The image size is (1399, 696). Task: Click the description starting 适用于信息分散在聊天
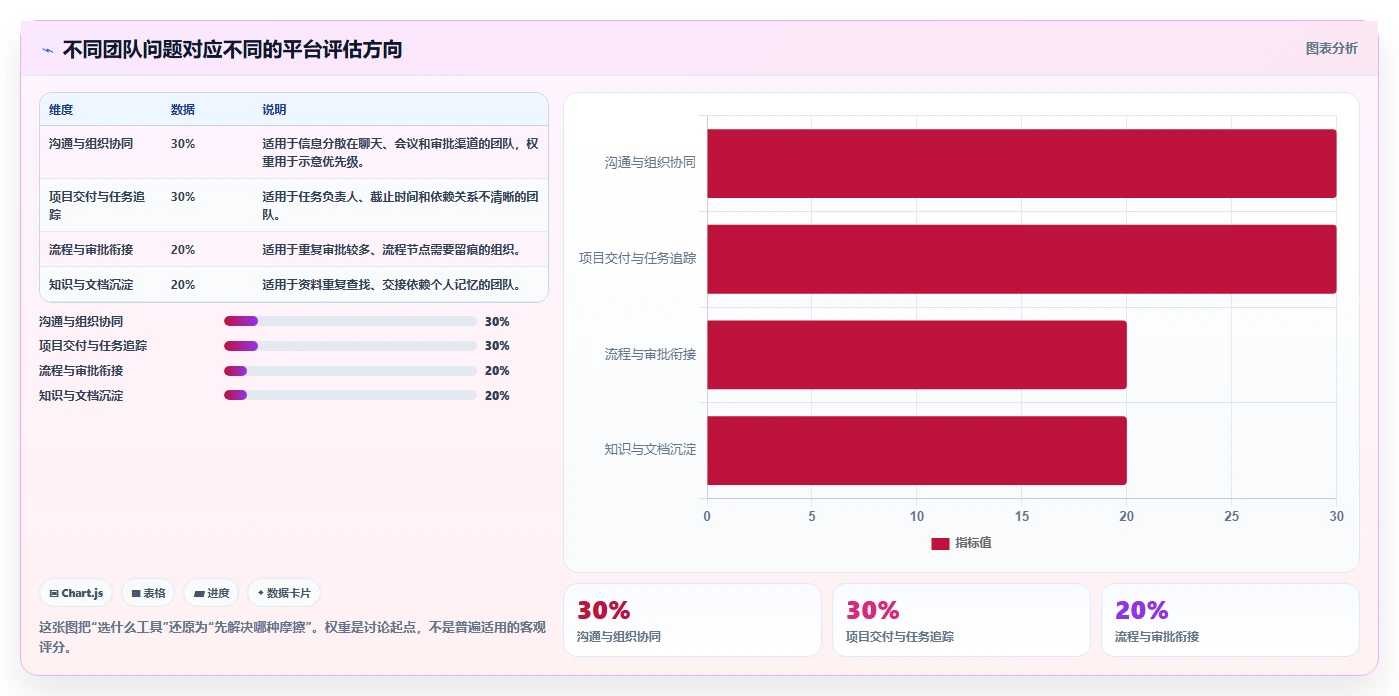click(400, 152)
